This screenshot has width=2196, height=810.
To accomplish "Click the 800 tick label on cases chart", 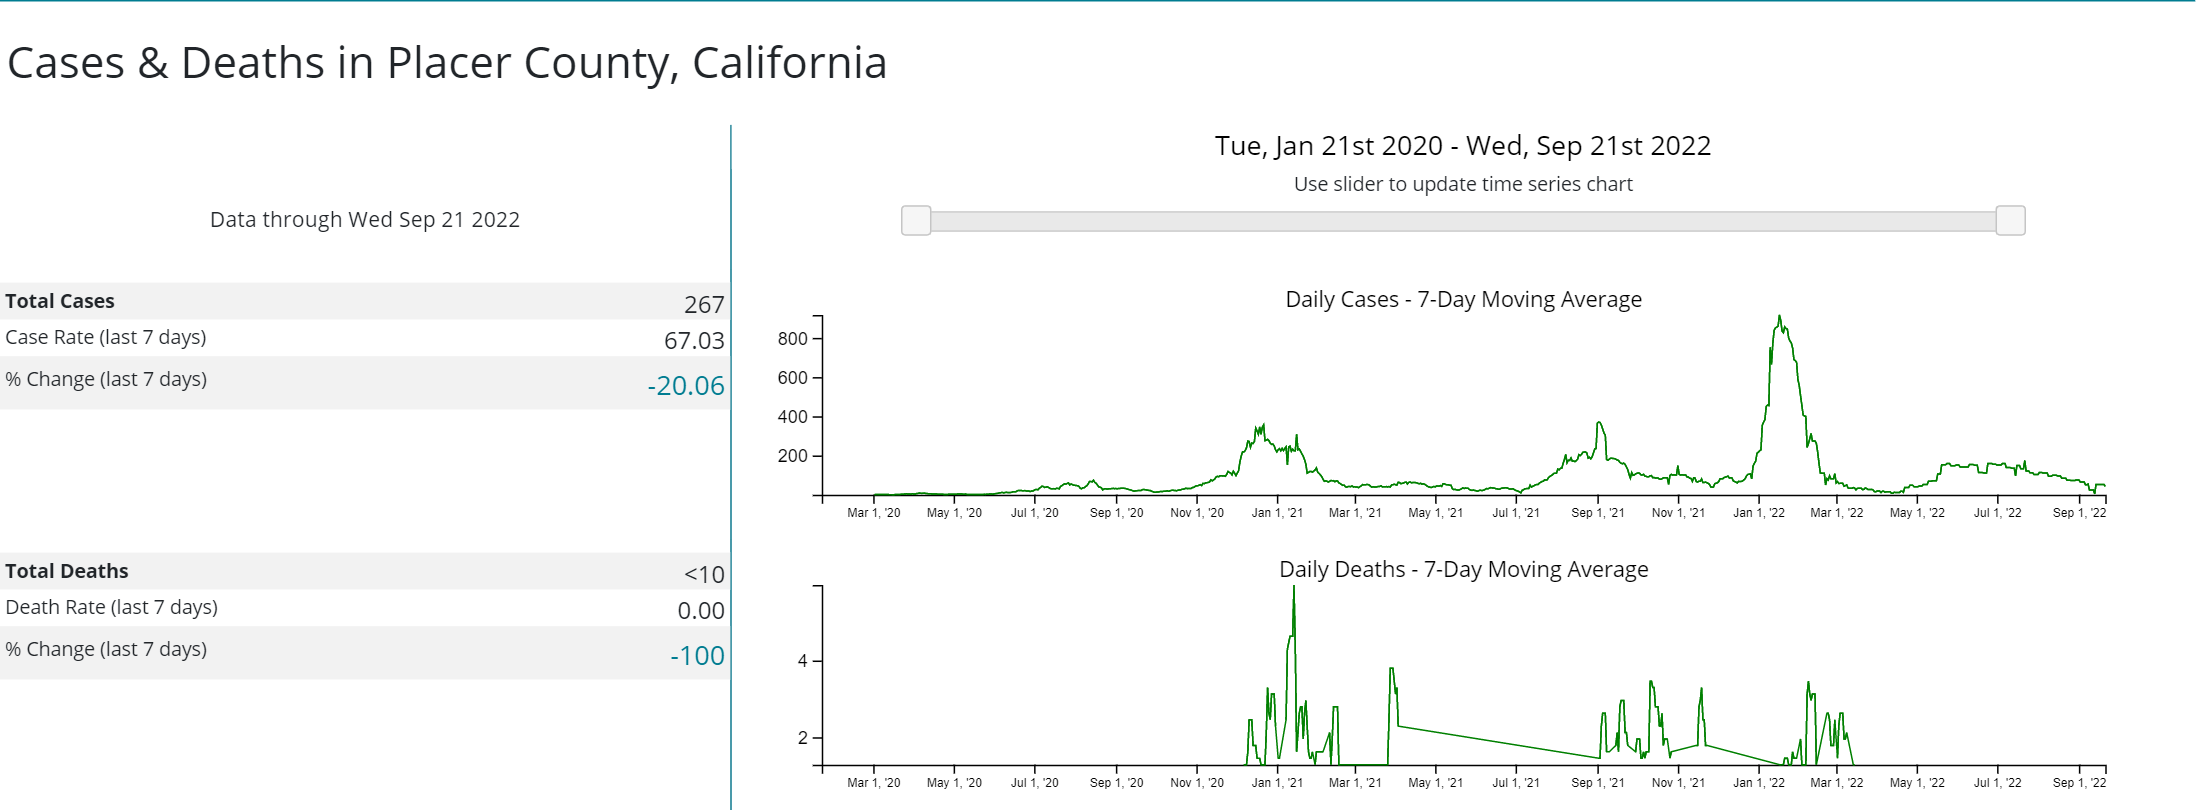I will point(792,339).
